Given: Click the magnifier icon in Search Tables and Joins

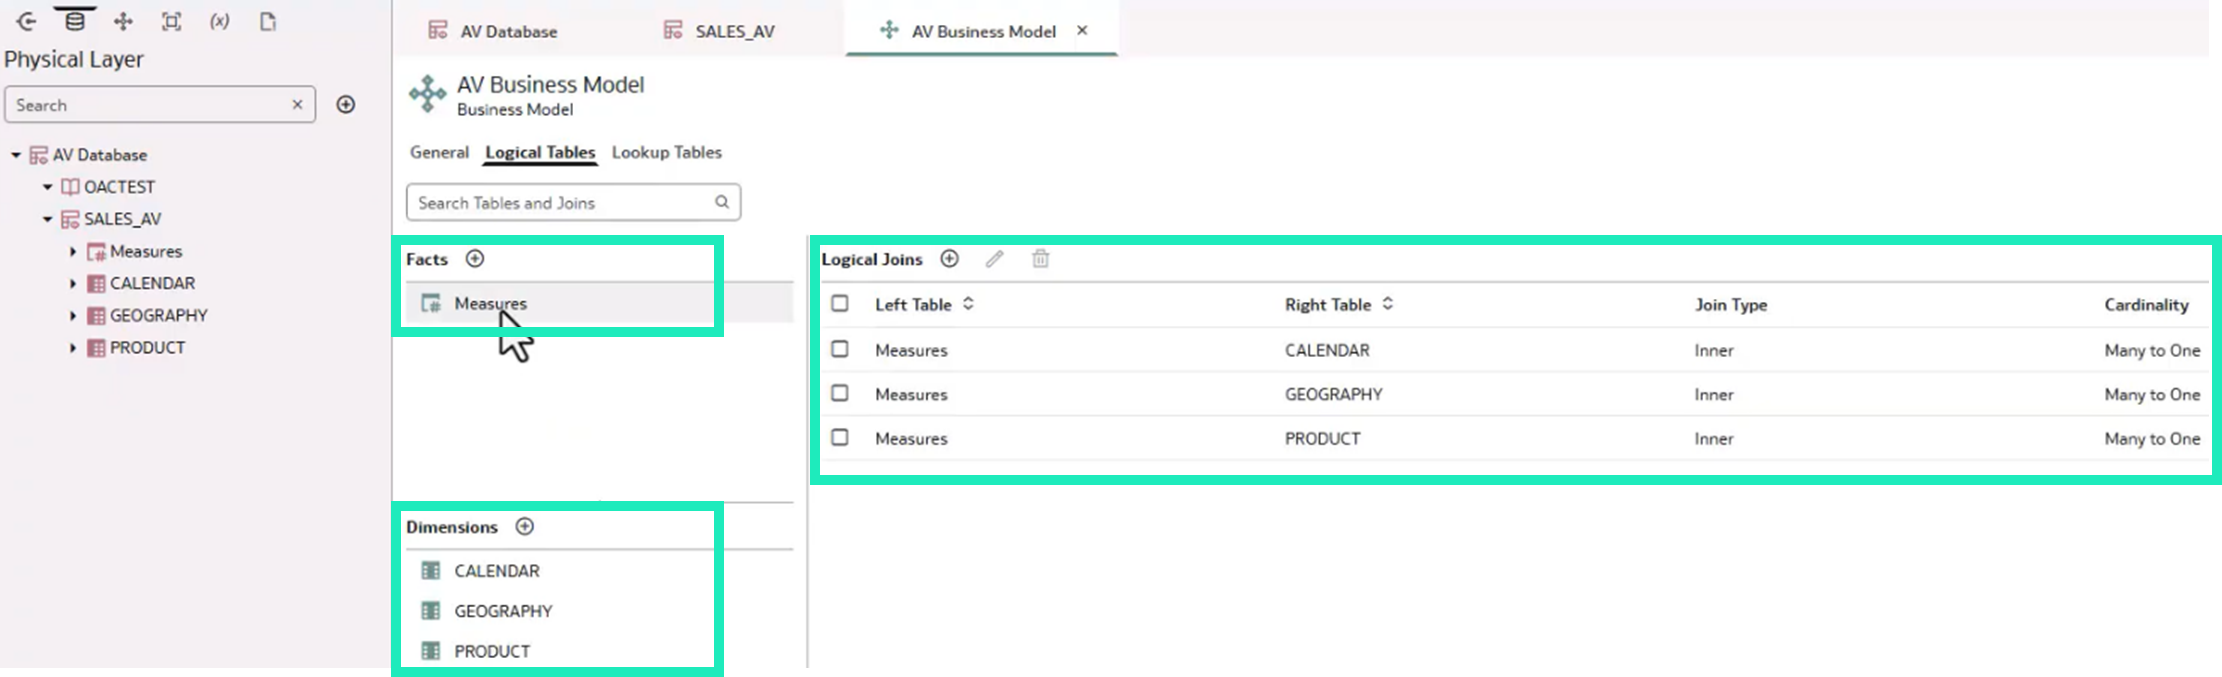Looking at the screenshot, I should point(722,202).
